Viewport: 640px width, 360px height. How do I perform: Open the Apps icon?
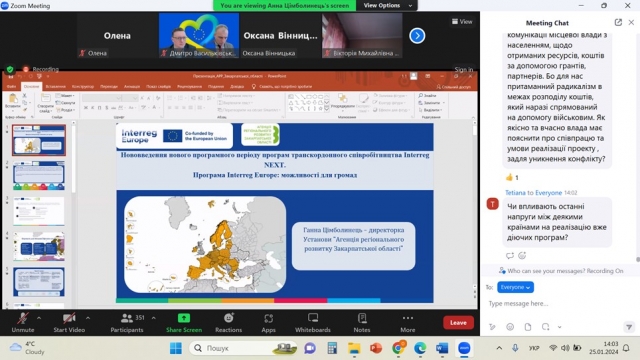[268, 322]
